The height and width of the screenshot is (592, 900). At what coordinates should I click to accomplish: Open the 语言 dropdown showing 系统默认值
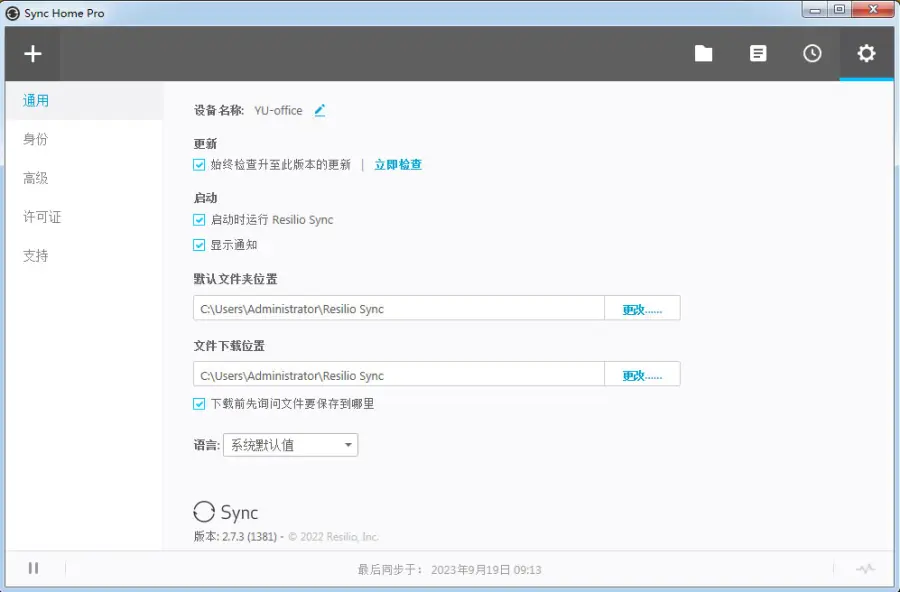290,445
